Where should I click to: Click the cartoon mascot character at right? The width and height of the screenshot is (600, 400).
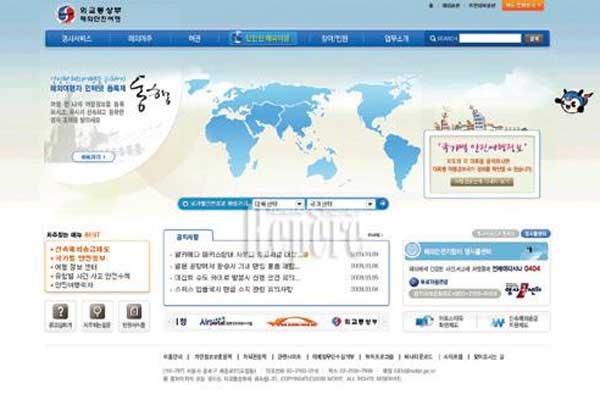click(x=573, y=101)
